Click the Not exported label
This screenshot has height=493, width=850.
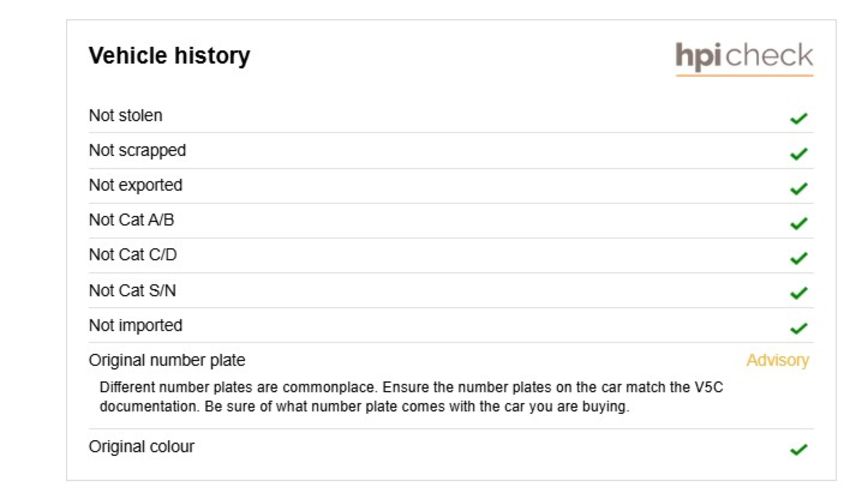click(x=136, y=185)
